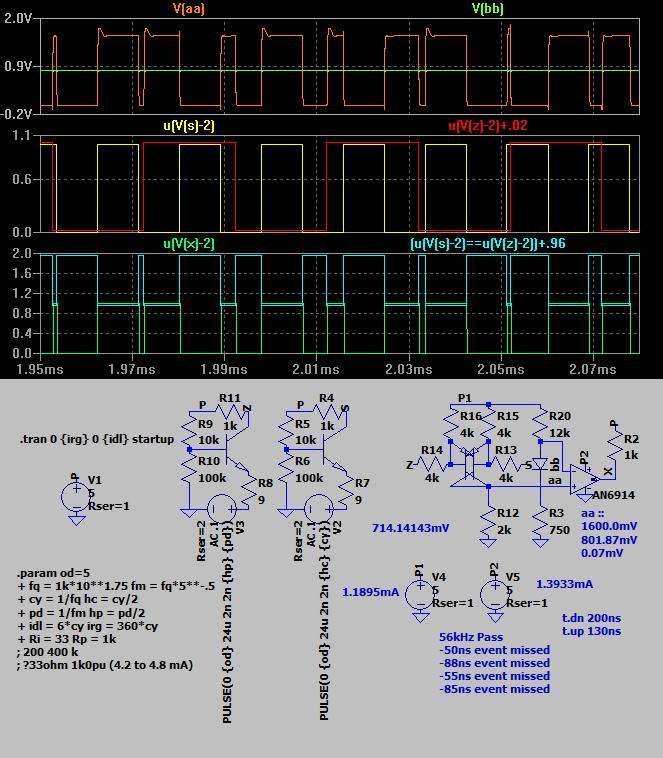Screen dimensions: 663x758
Task: Click the V4 voltage source symbol
Action: click(418, 590)
